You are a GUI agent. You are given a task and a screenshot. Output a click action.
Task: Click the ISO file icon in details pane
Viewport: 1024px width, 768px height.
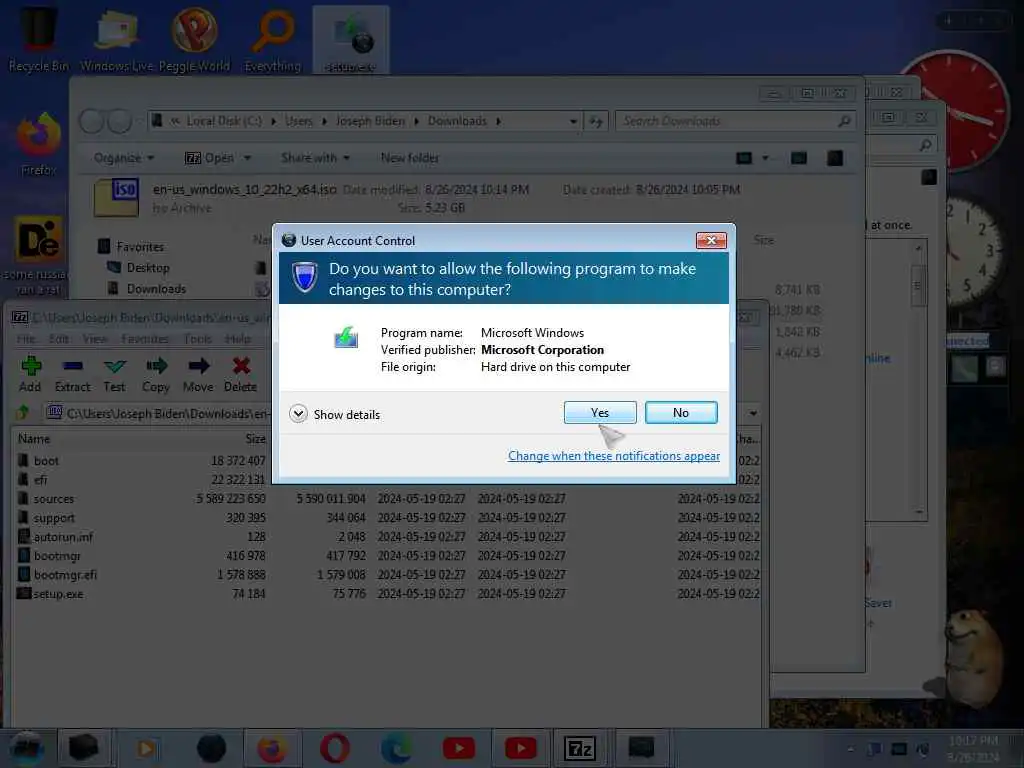(116, 197)
